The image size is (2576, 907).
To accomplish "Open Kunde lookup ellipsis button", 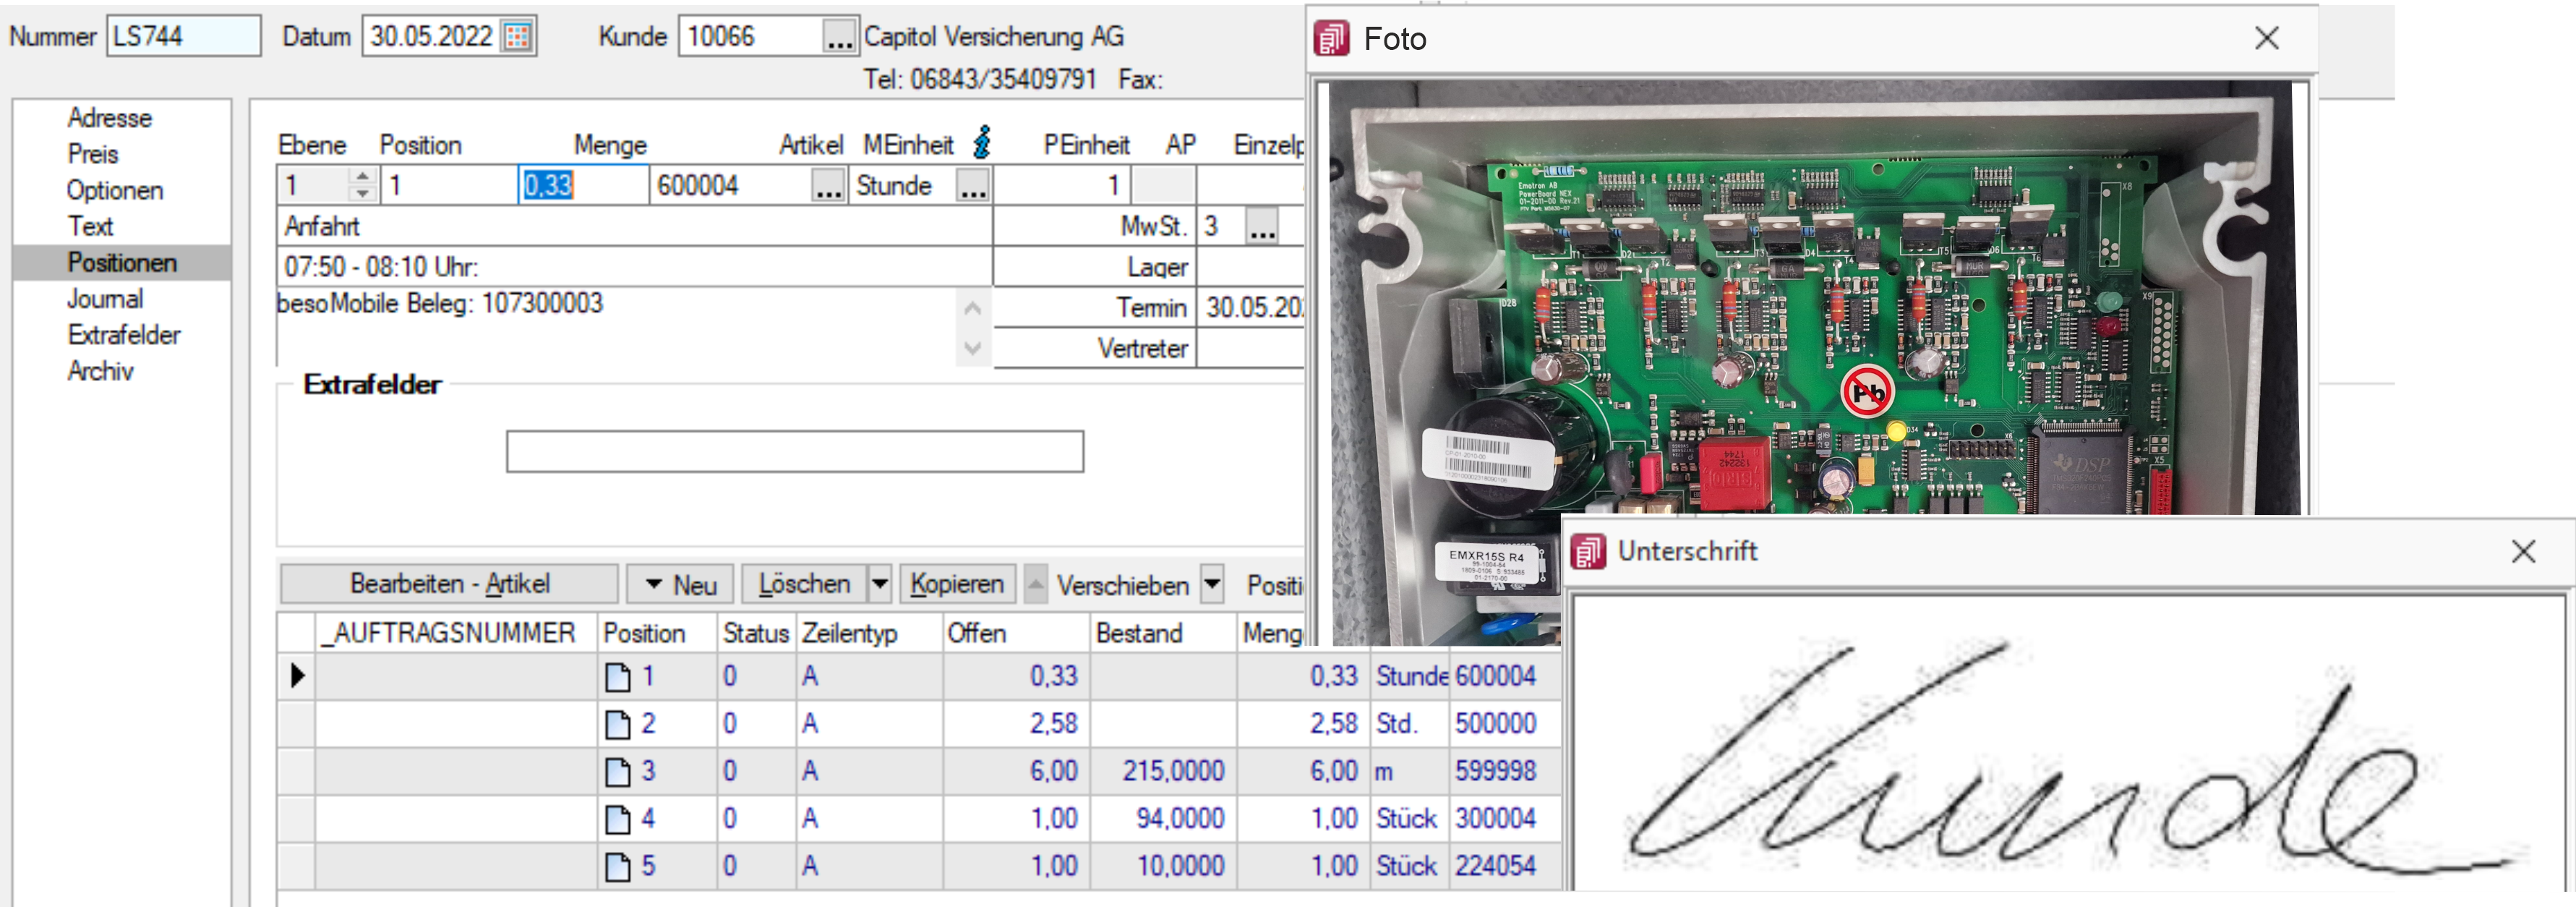I will coord(839,38).
